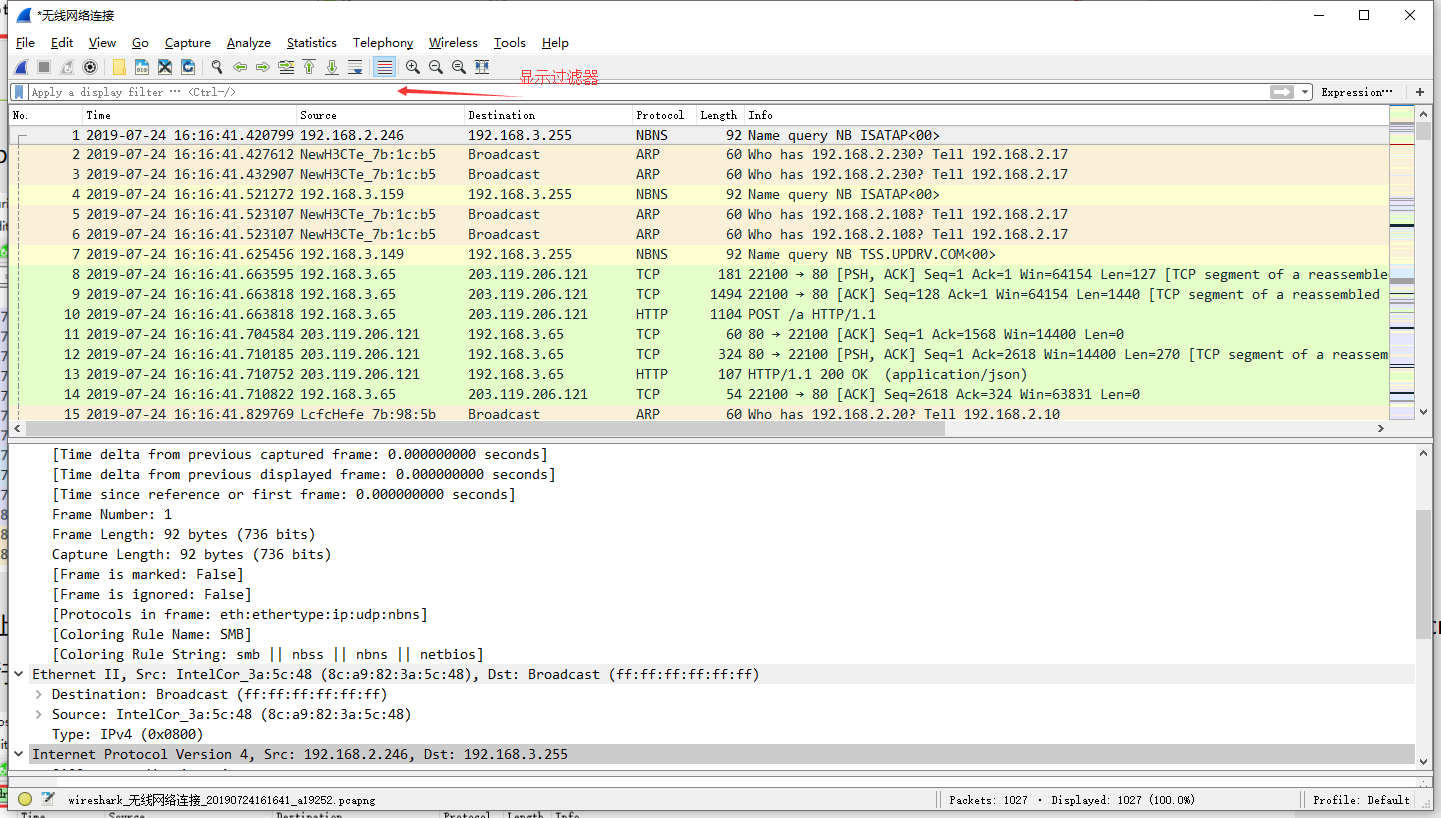The image size is (1441, 818).
Task: Click in the display filter input field
Action: click(x=648, y=92)
